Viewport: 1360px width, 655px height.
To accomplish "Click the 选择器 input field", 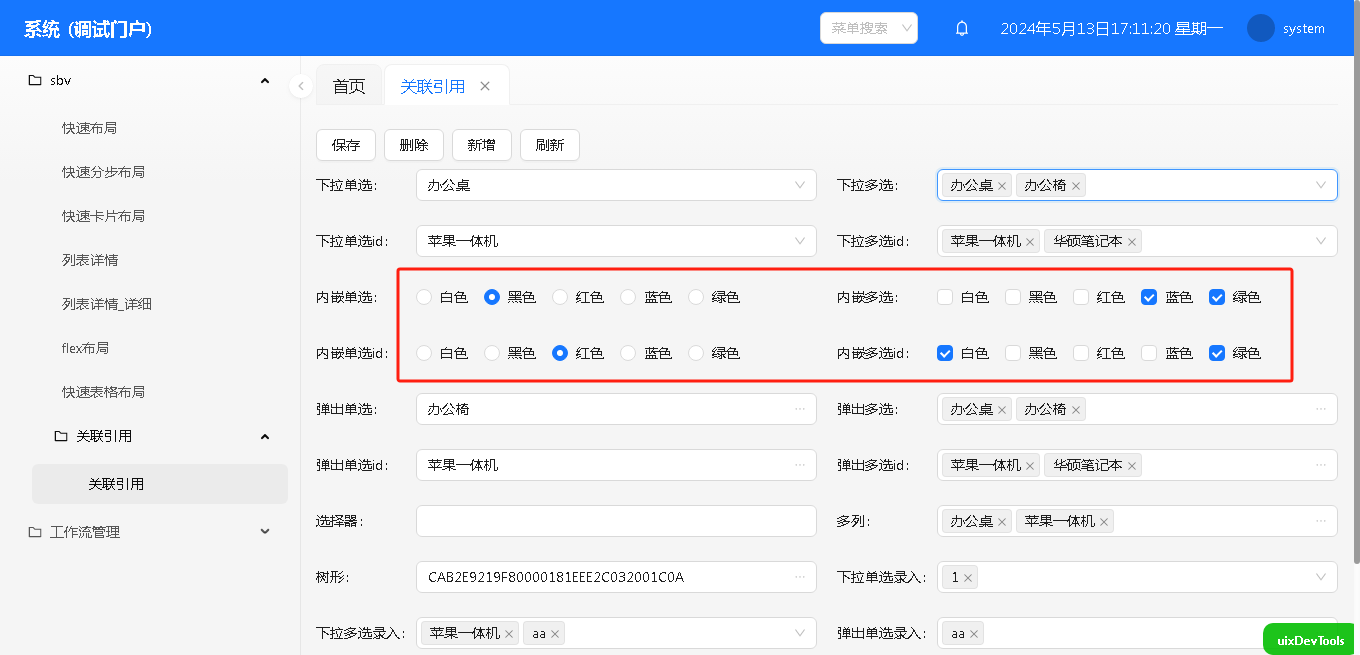I will tap(615, 521).
